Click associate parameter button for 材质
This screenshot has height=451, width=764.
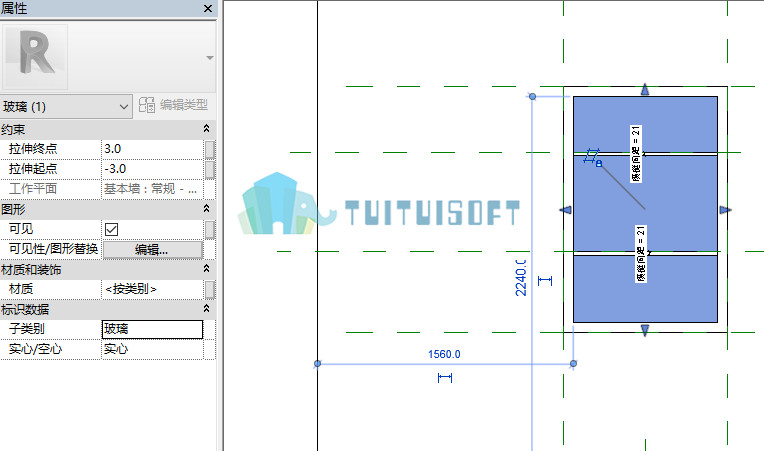point(210,289)
